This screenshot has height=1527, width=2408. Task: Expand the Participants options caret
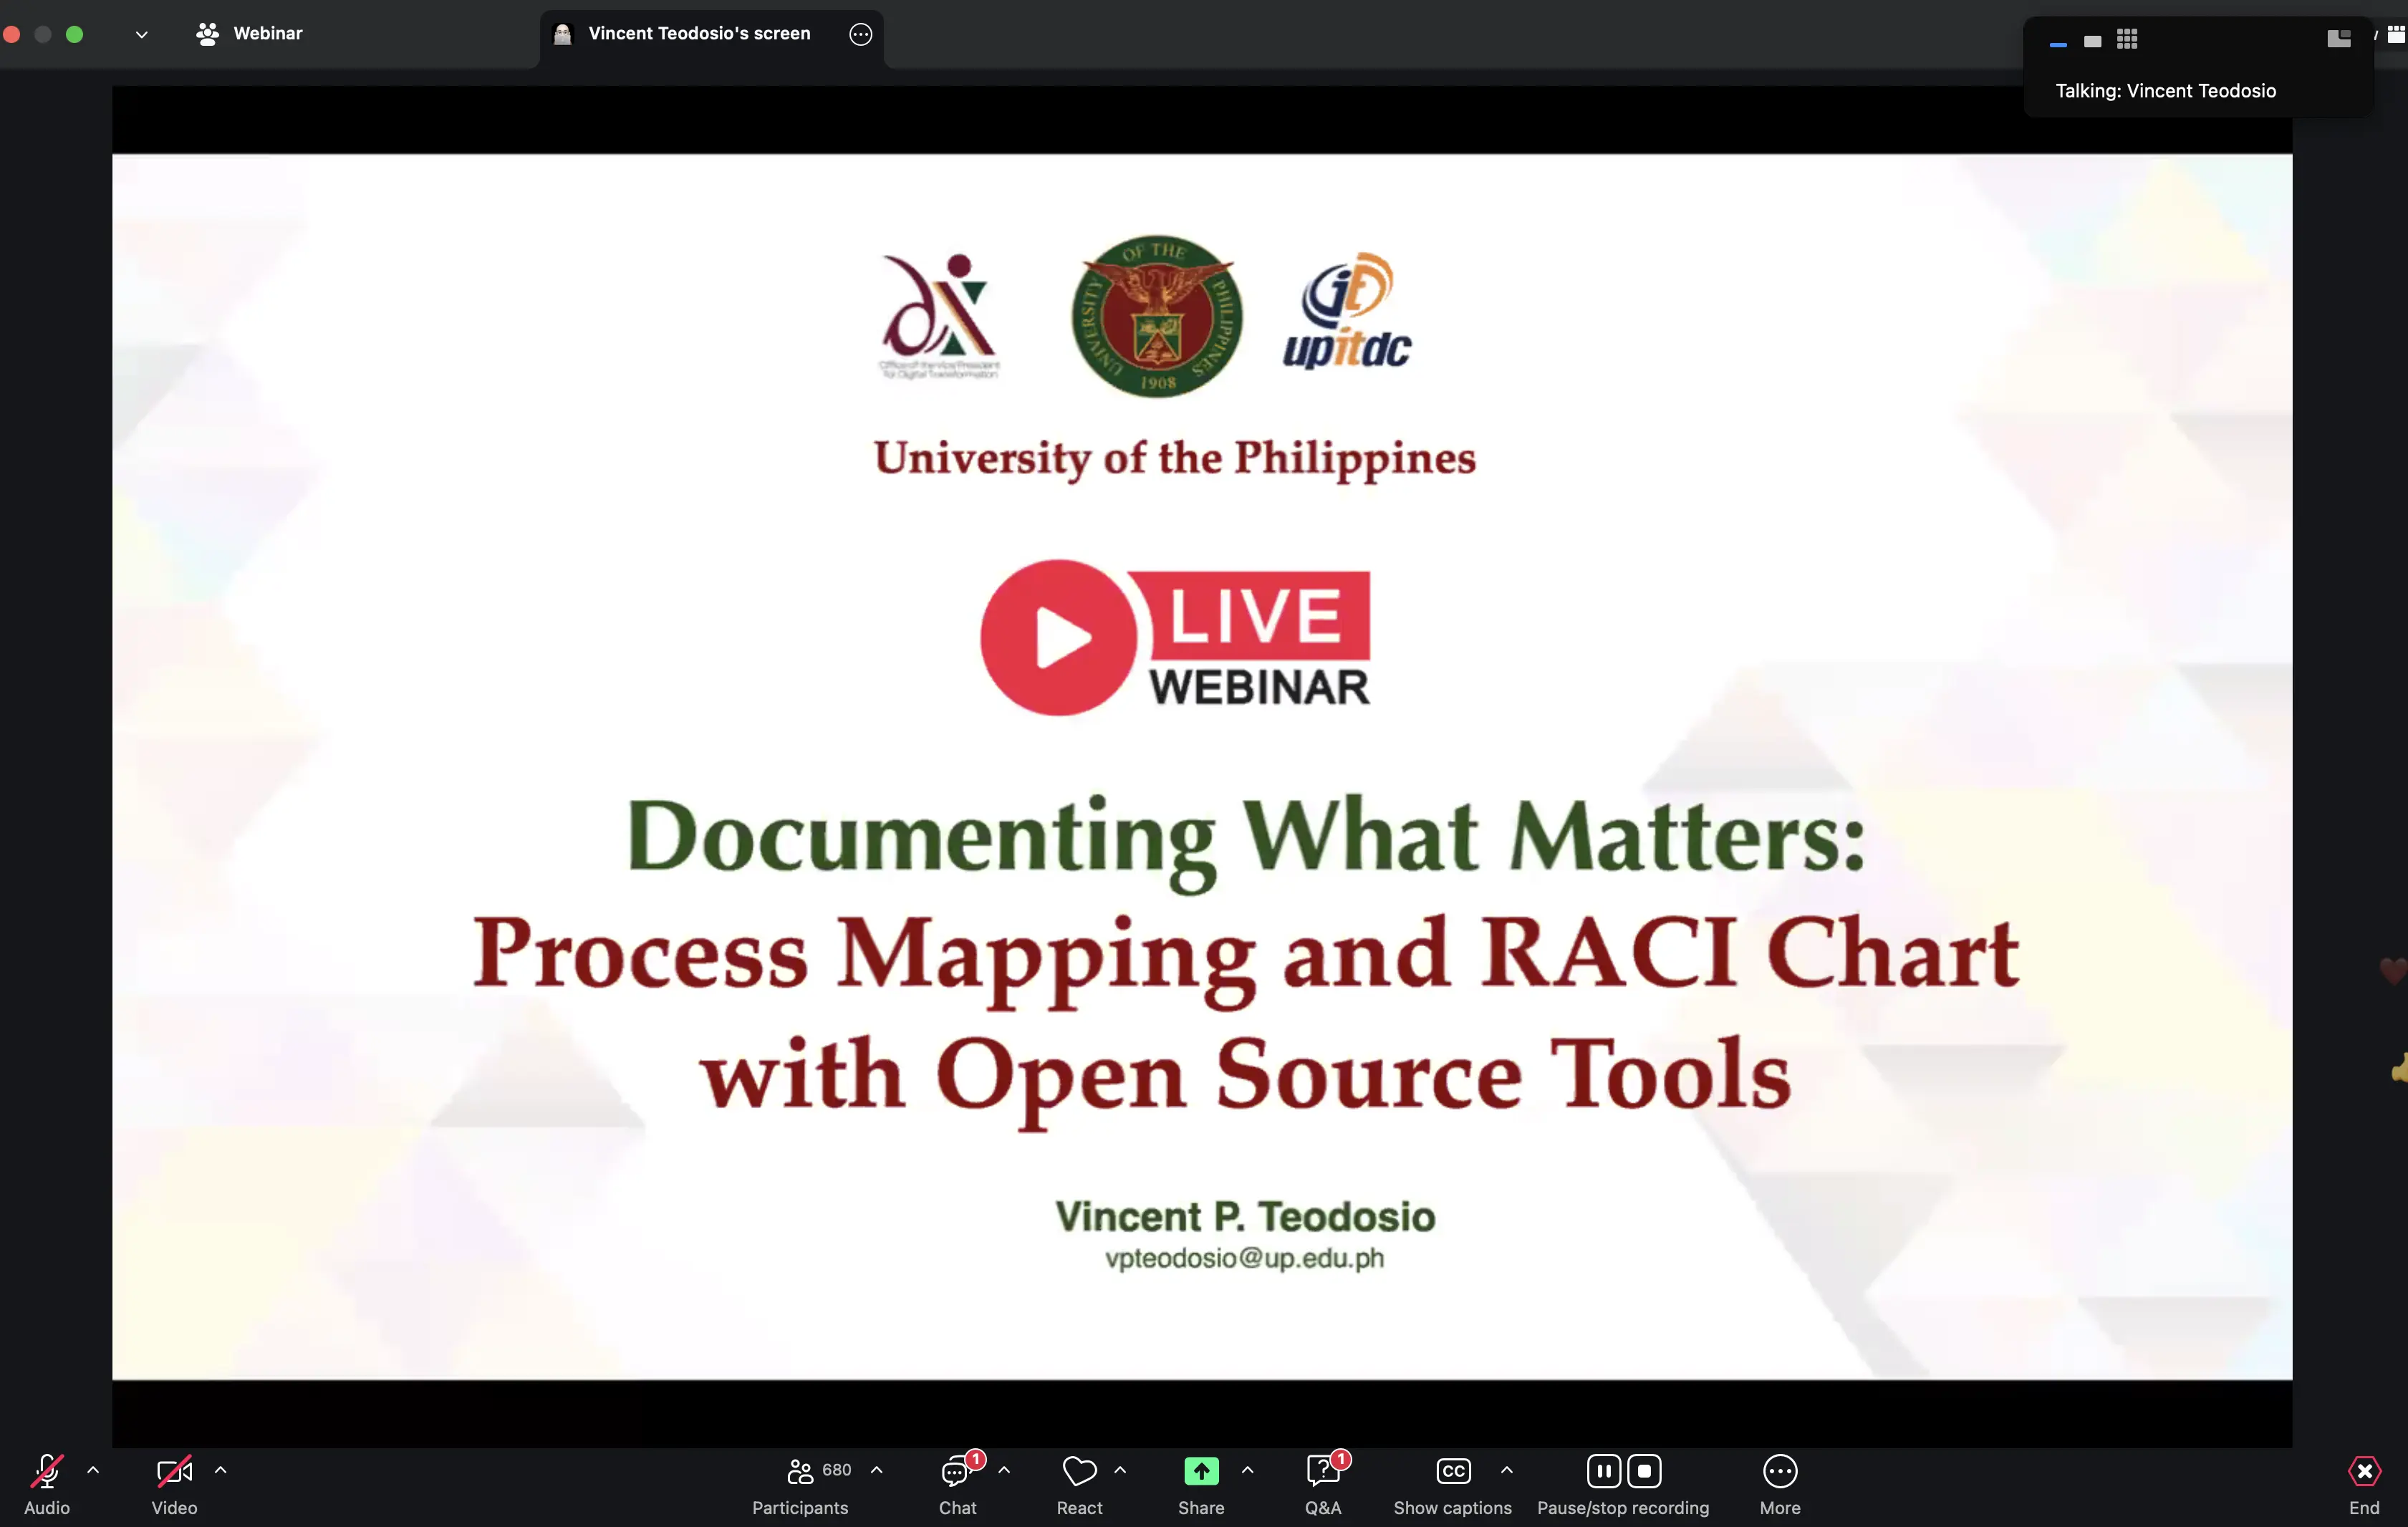(877, 1470)
